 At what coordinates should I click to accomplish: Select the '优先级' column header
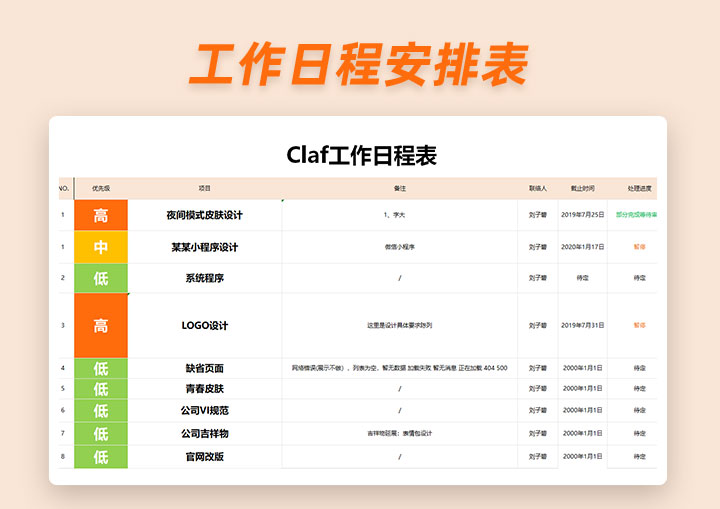(101, 188)
